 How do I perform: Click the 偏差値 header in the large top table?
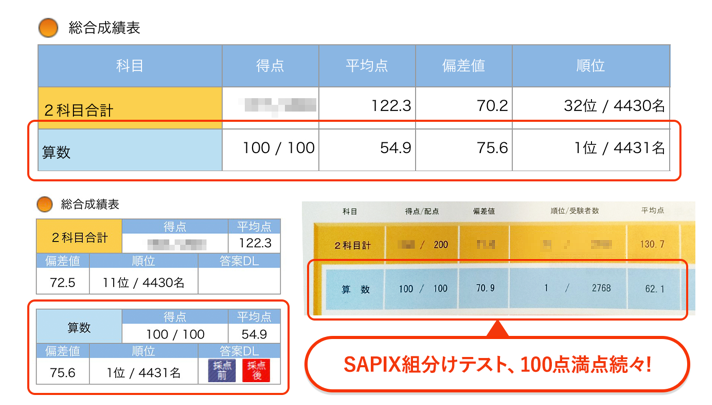click(x=464, y=66)
